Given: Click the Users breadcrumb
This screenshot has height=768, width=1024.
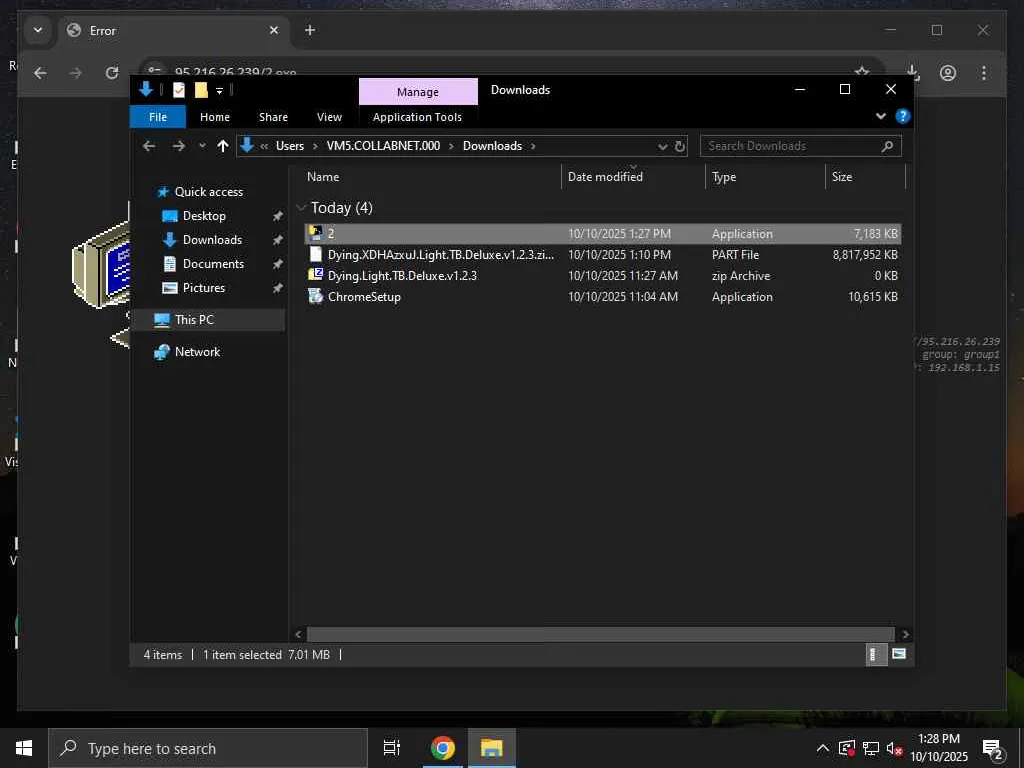Looking at the screenshot, I should [x=290, y=146].
